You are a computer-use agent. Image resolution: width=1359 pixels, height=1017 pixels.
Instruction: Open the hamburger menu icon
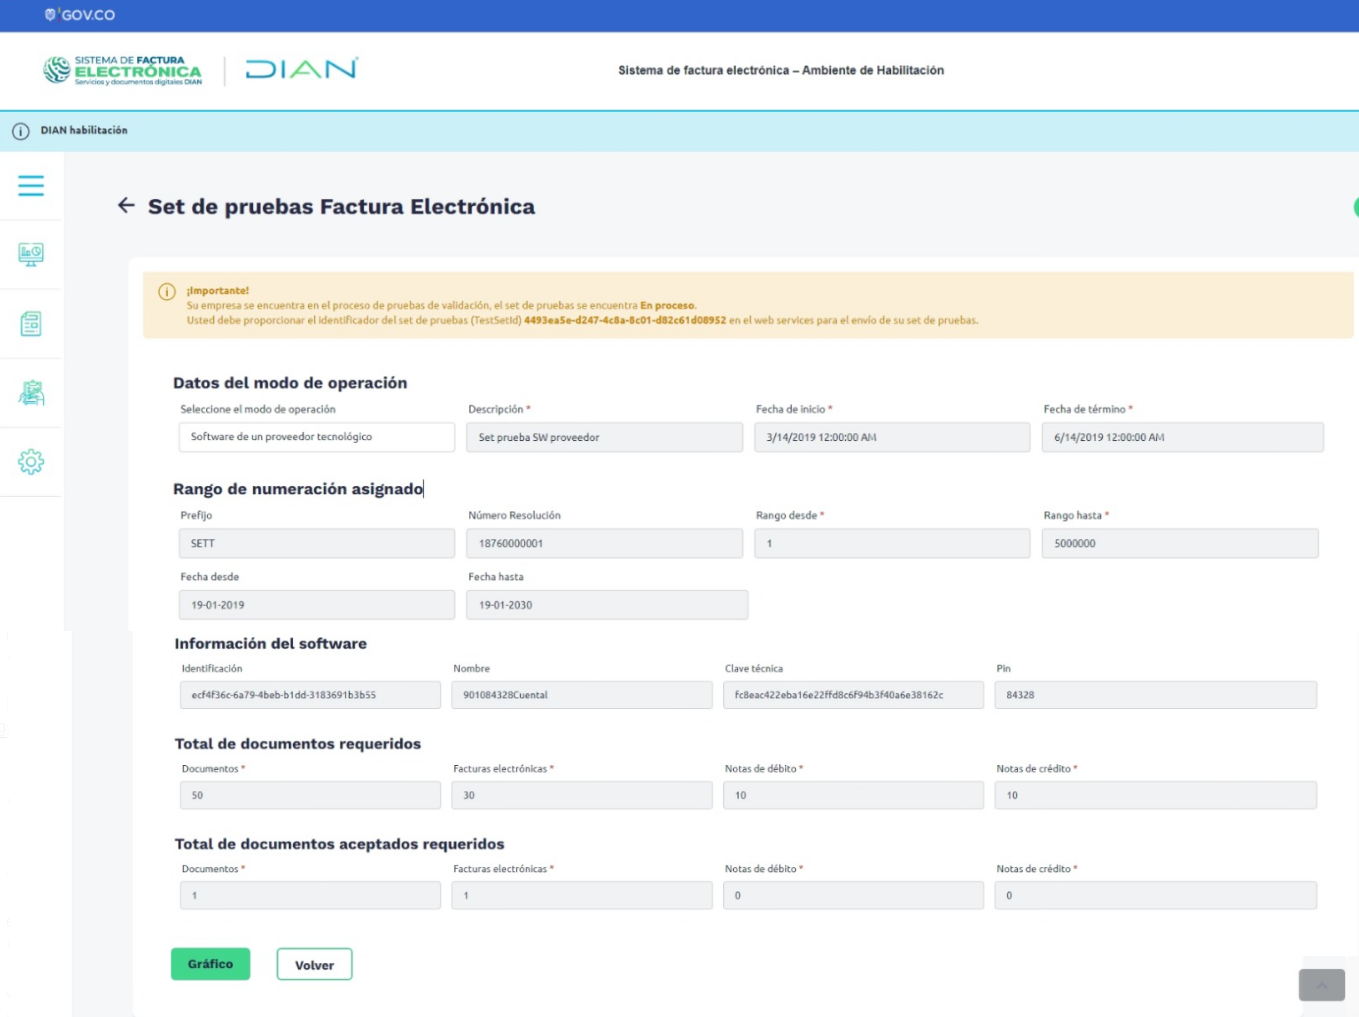coord(31,185)
